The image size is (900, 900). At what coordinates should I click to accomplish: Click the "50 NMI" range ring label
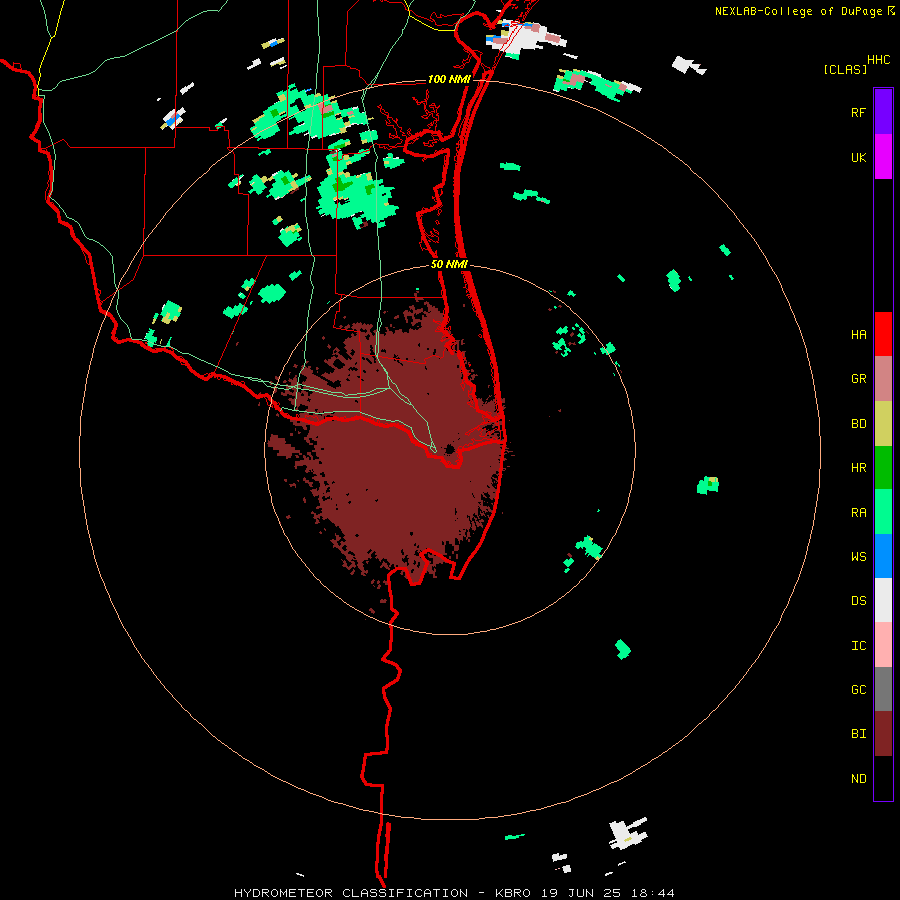[449, 264]
